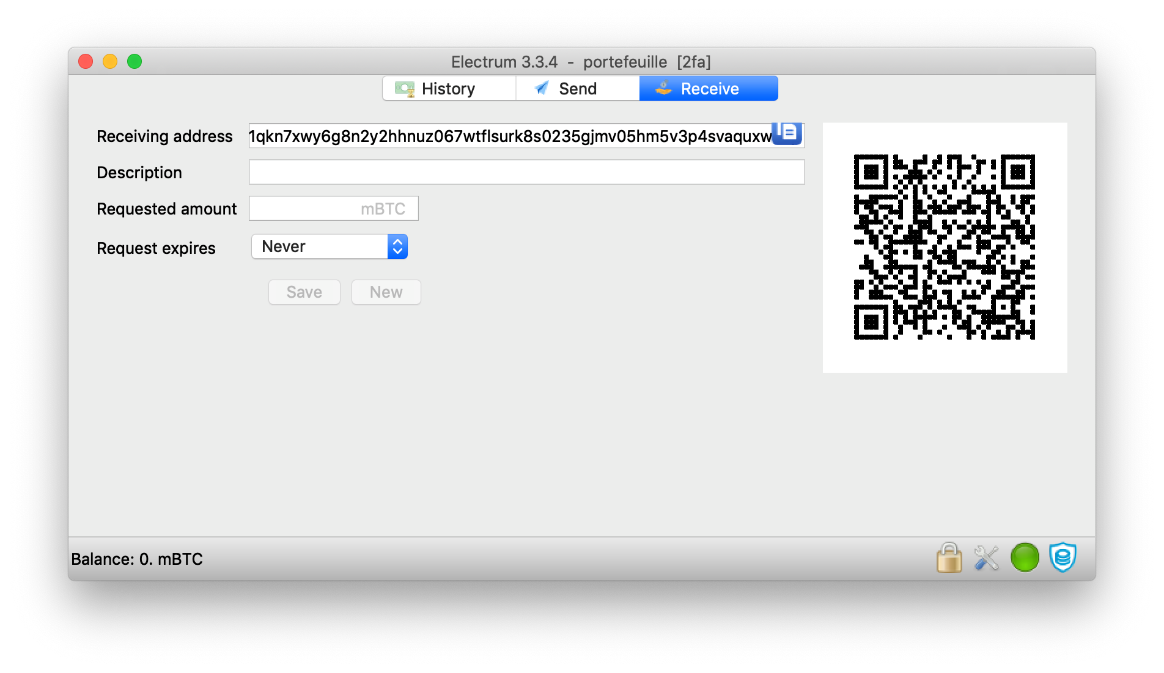This screenshot has height=673, width=1164.
Task: Open Request expires Never dropdown
Action: 330,246
